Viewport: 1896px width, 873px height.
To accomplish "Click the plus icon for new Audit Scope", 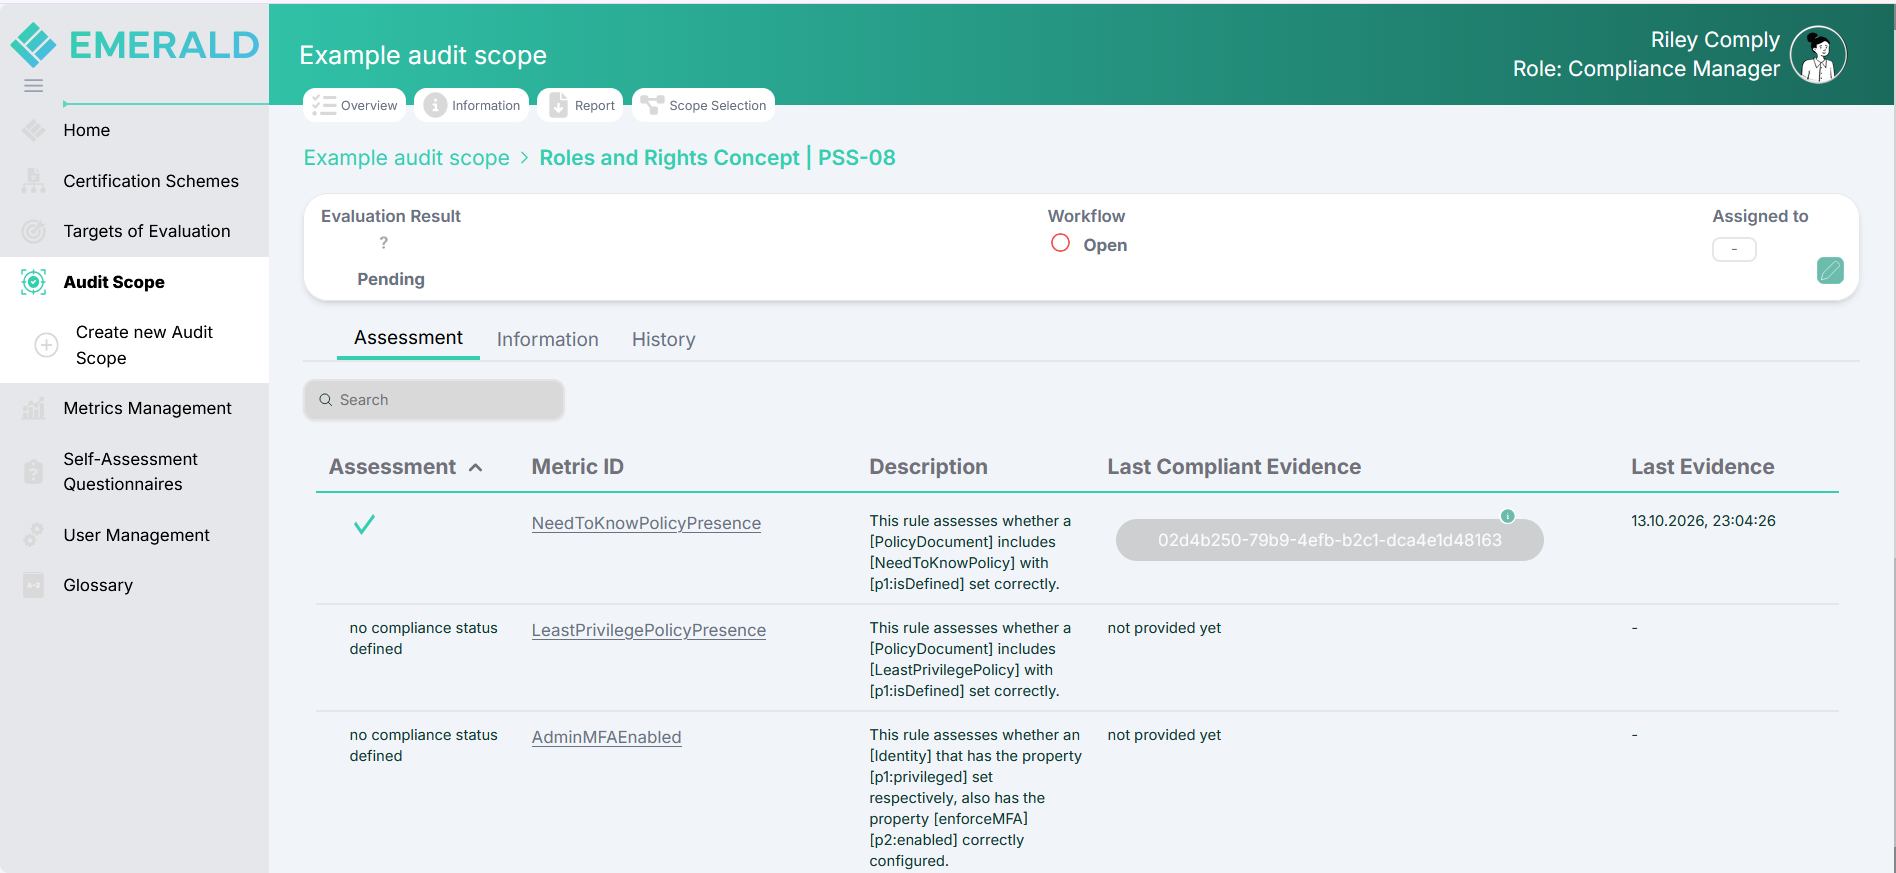I will click(46, 345).
